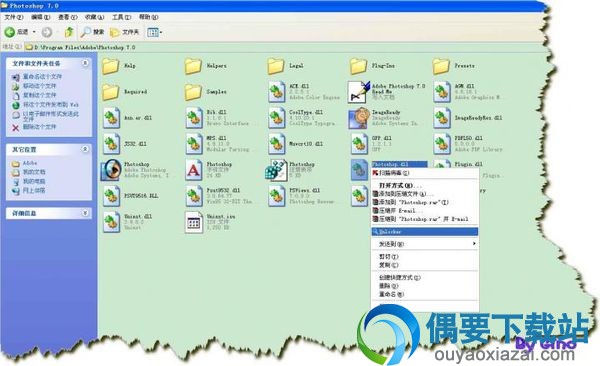This screenshot has height=366, width=600.
Task: Select the ImageReadyRes.dll file icon
Action: [442, 118]
